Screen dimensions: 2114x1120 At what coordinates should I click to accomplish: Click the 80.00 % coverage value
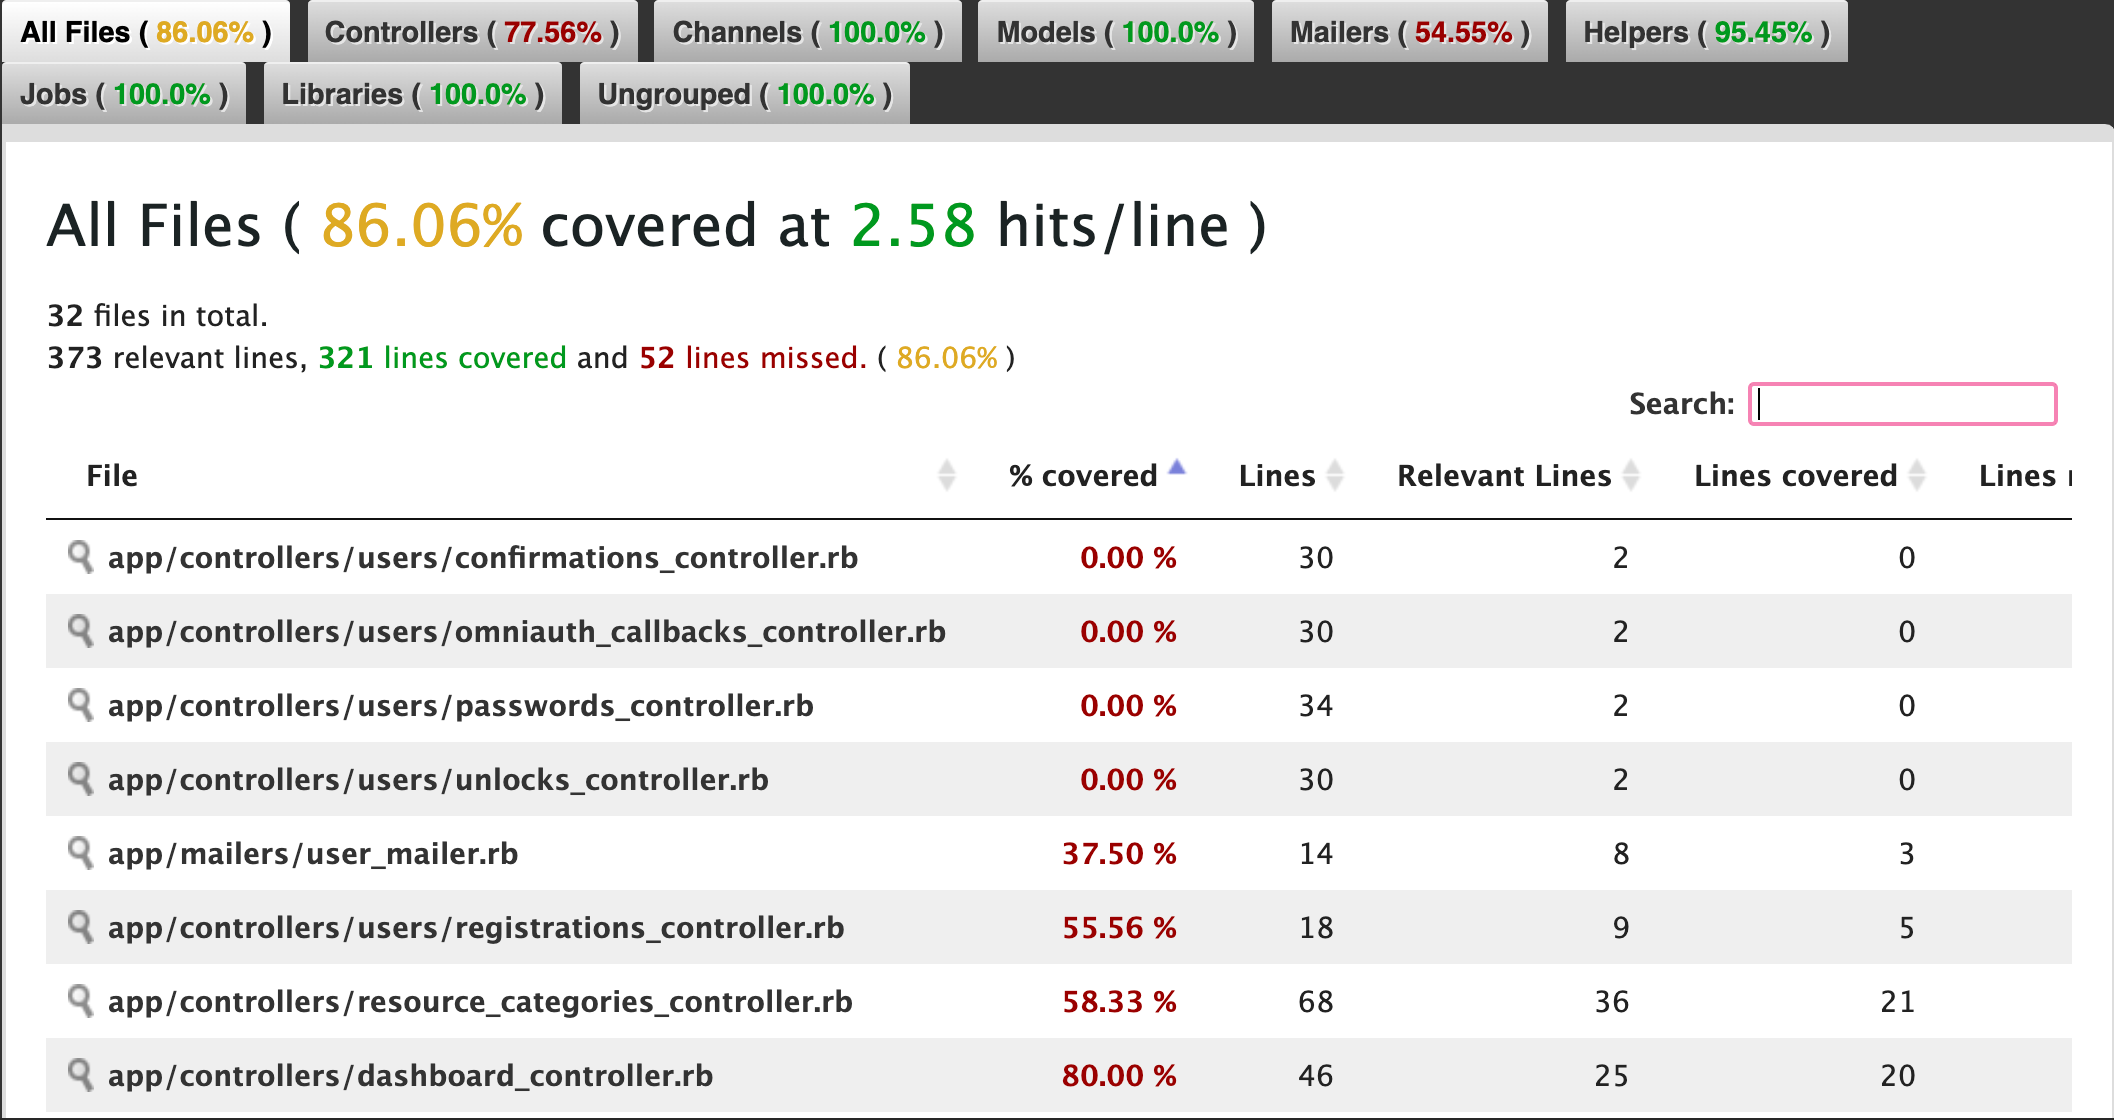1119,1075
